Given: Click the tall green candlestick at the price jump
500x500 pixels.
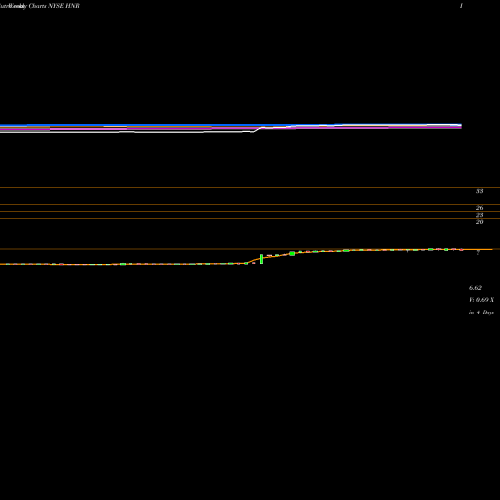Looking at the screenshot, I should click(261, 259).
